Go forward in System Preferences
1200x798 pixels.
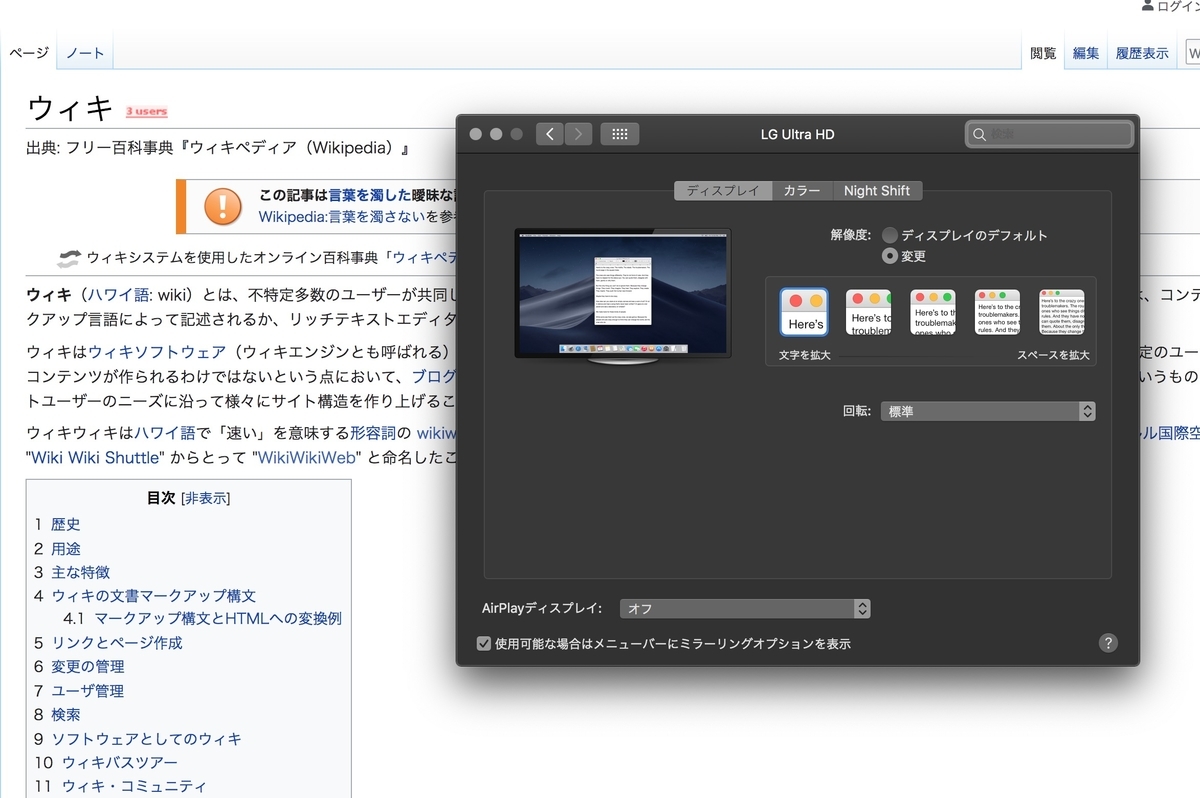click(x=578, y=134)
